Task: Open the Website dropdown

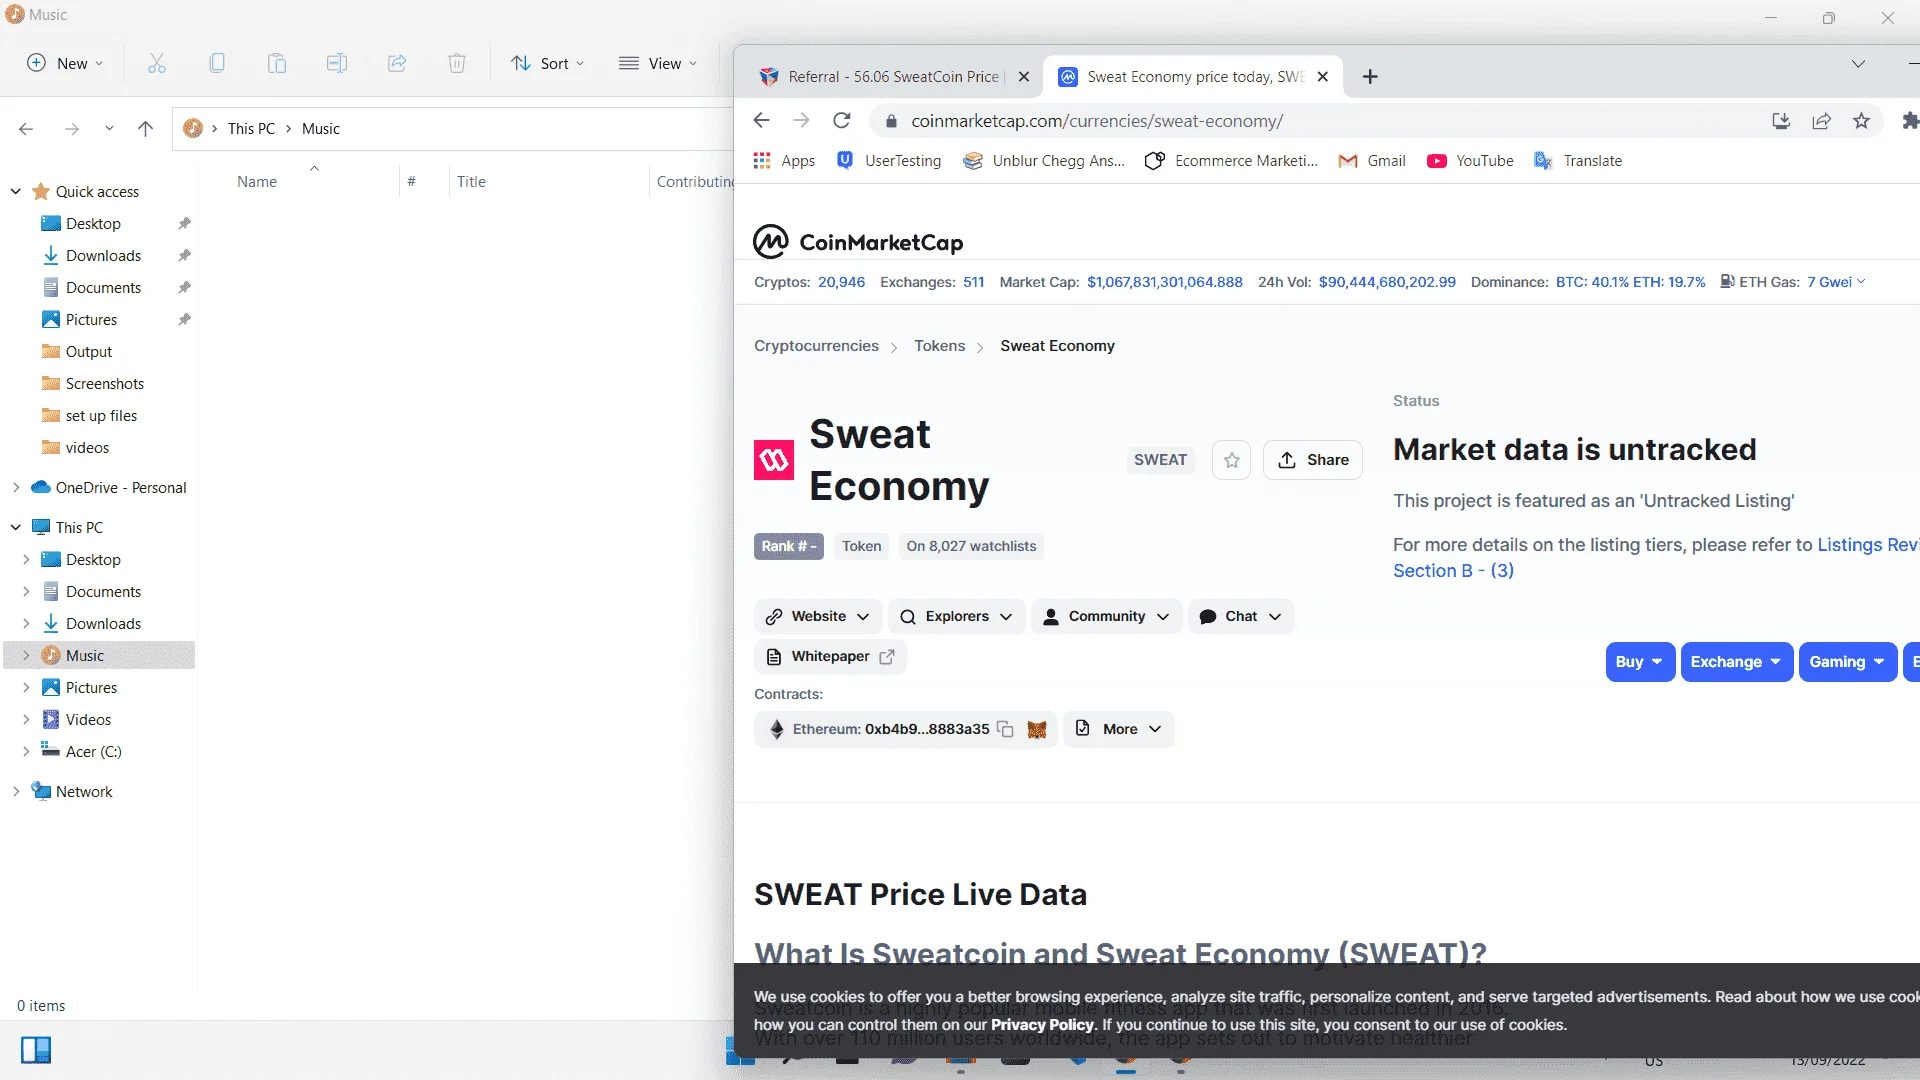Action: click(818, 617)
